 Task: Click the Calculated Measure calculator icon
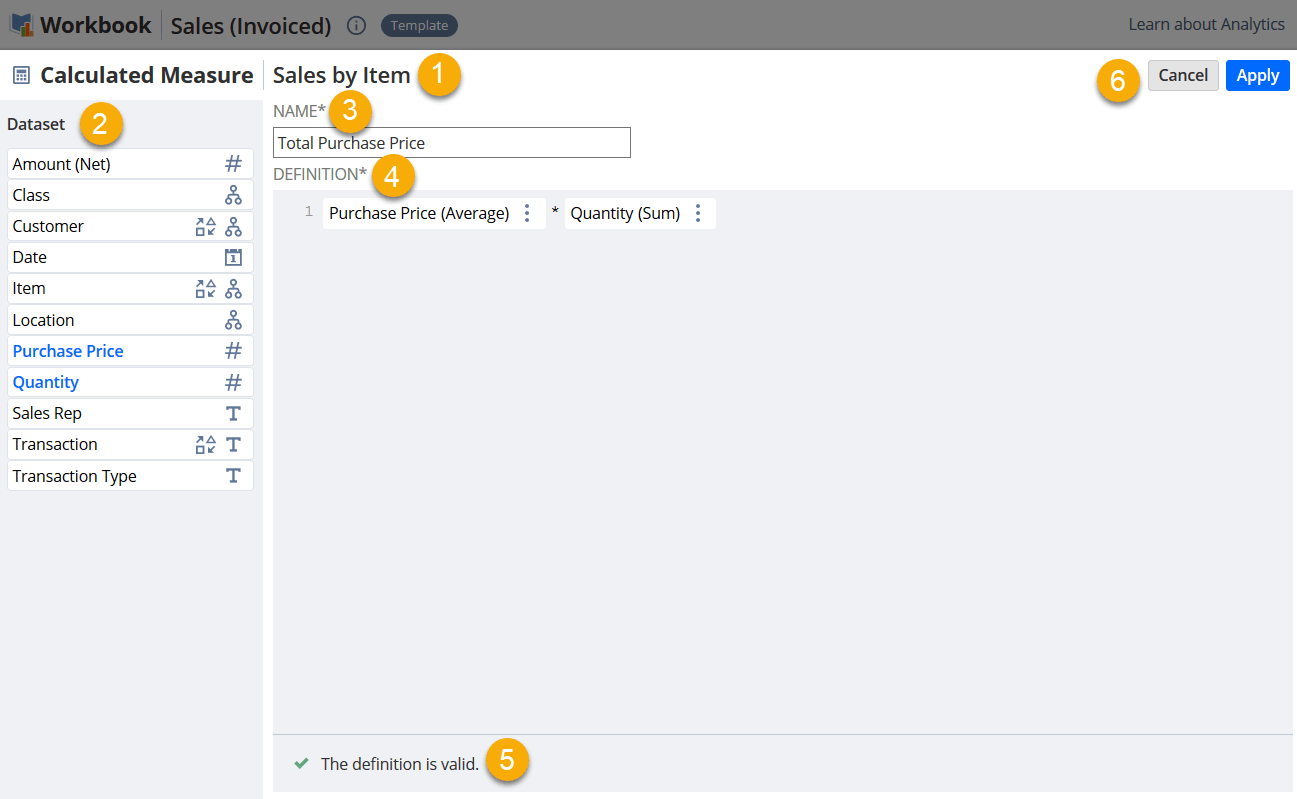21,75
